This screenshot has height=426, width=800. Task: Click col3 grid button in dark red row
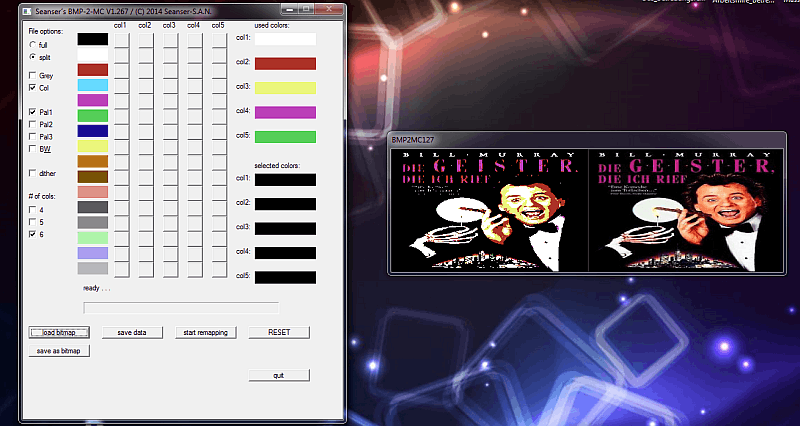pyautogui.click(x=170, y=71)
